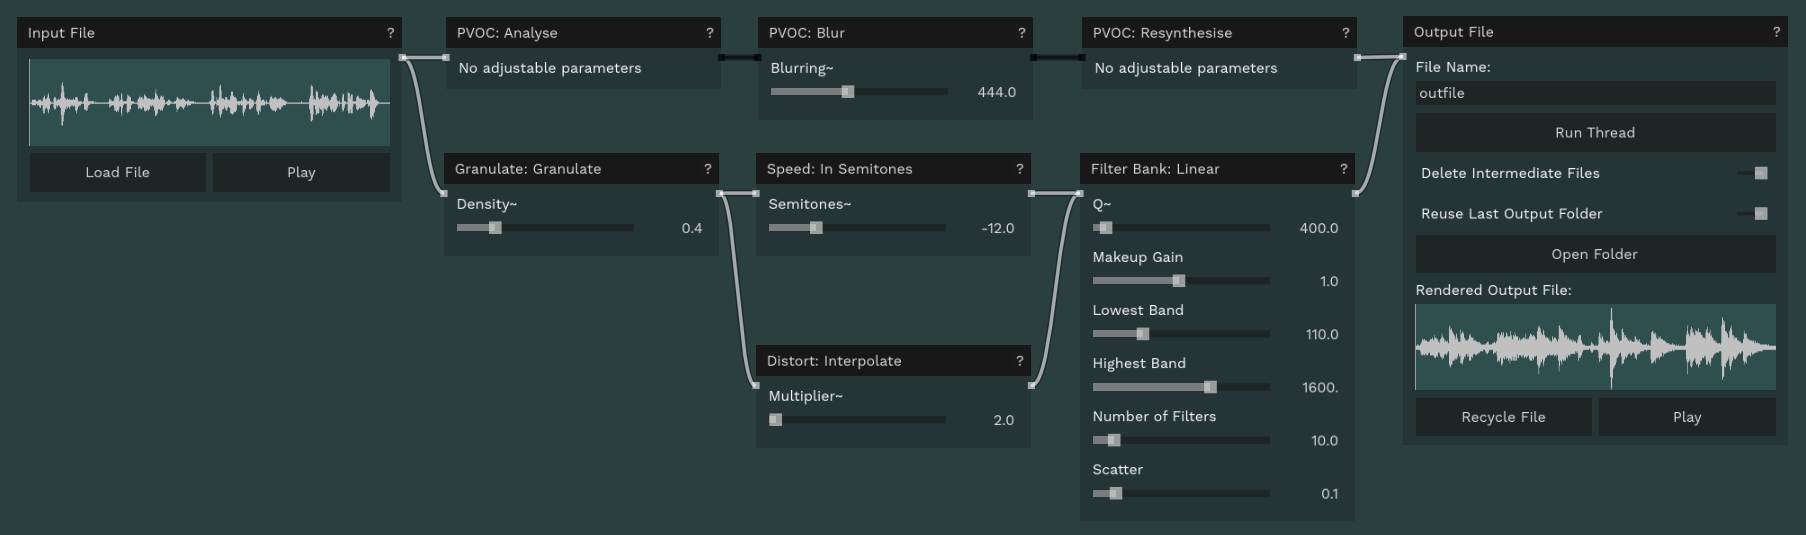Open PVOC: Resynthesise help icon

tap(1345, 33)
